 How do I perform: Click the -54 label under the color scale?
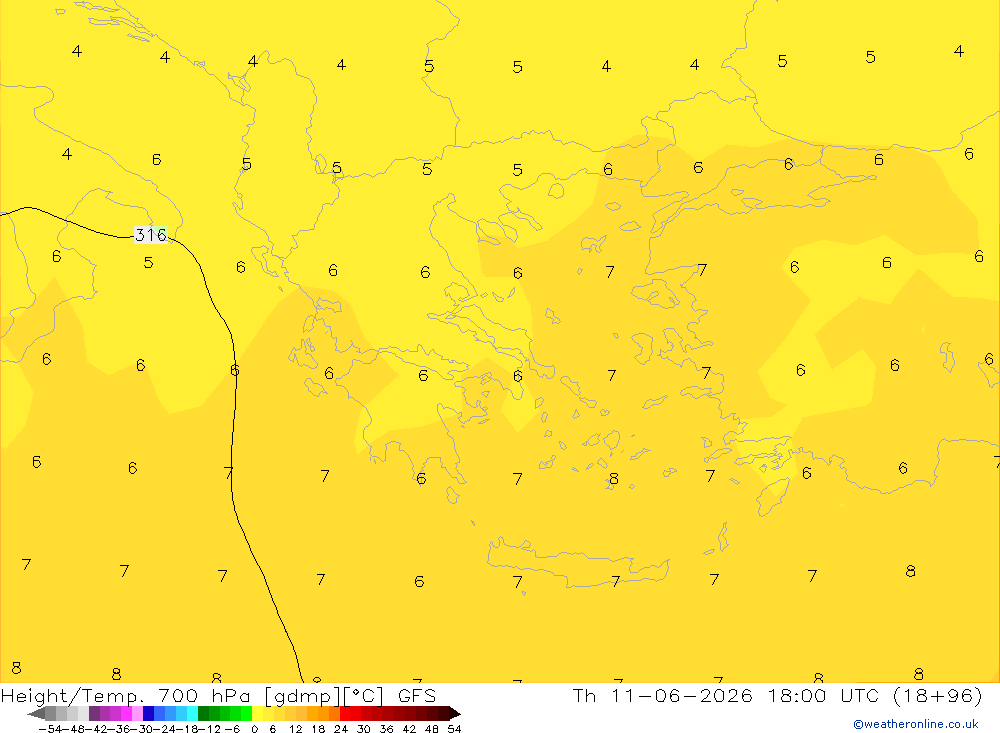tap(50, 729)
